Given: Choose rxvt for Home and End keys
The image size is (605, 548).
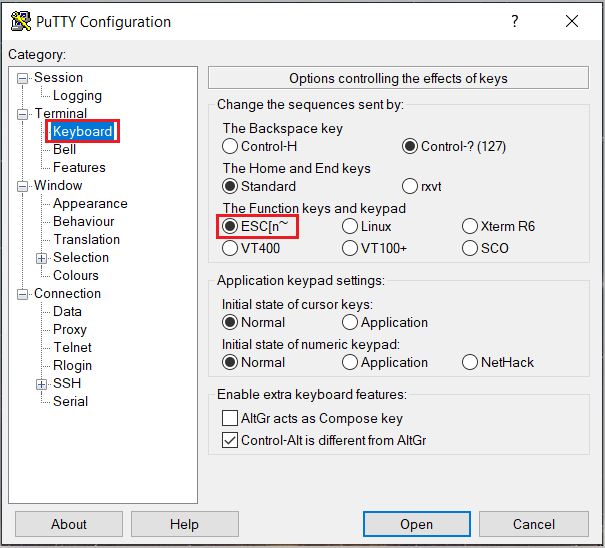Looking at the screenshot, I should pyautogui.click(x=410, y=186).
